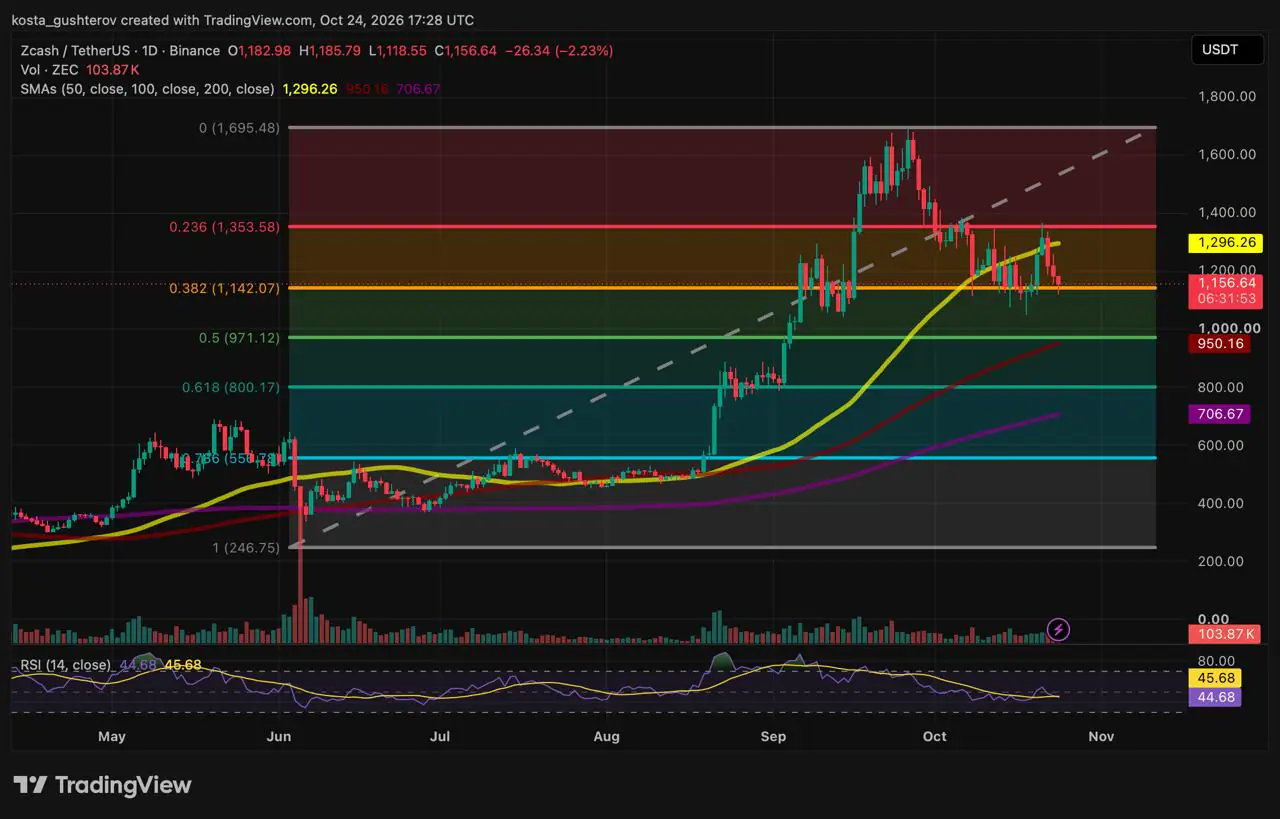
Task: Click the RSI (14, close) legend
Action: click(x=65, y=665)
